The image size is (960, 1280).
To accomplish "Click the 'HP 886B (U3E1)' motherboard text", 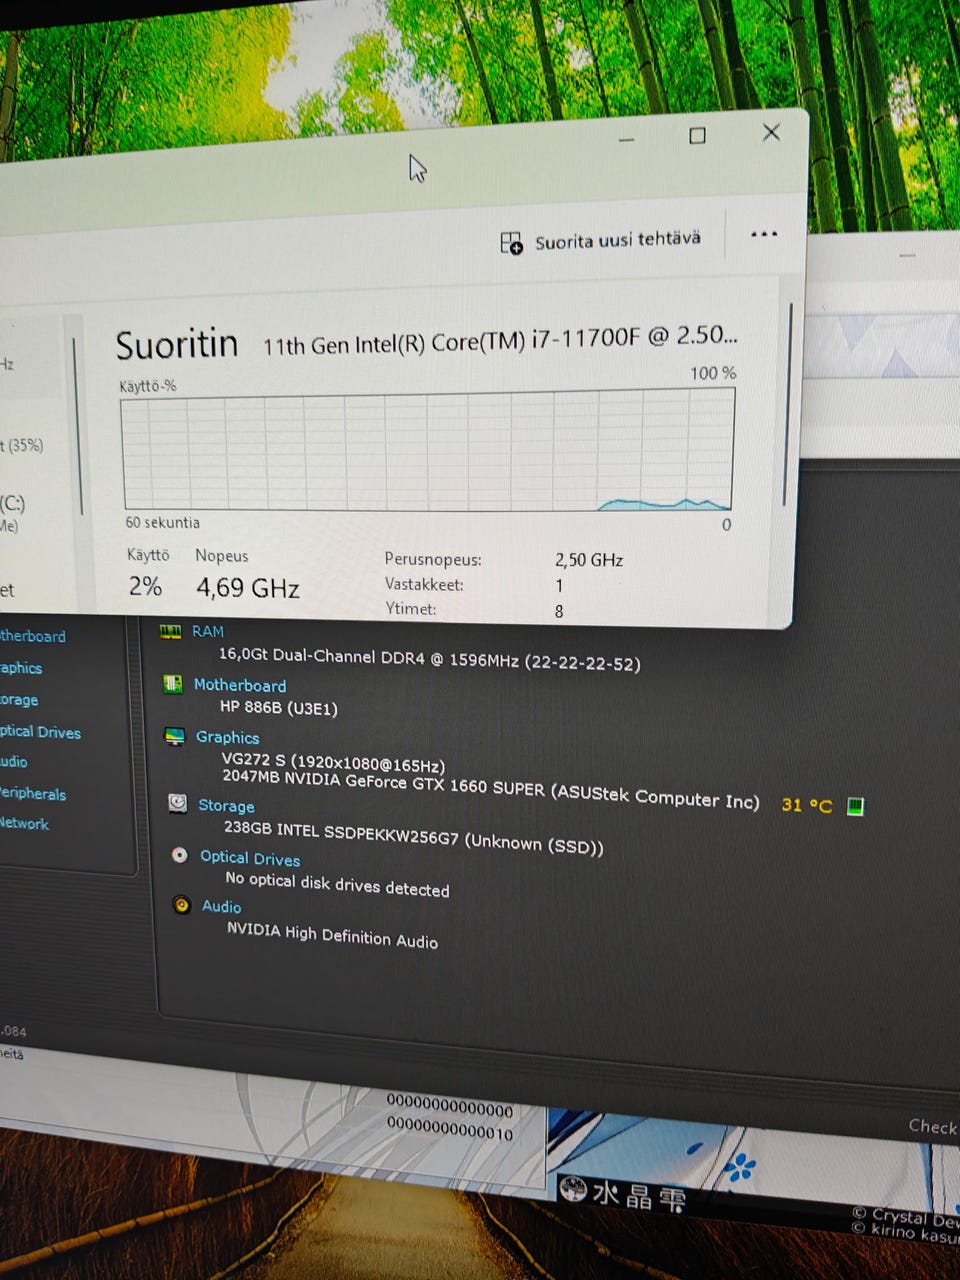I will tap(279, 708).
